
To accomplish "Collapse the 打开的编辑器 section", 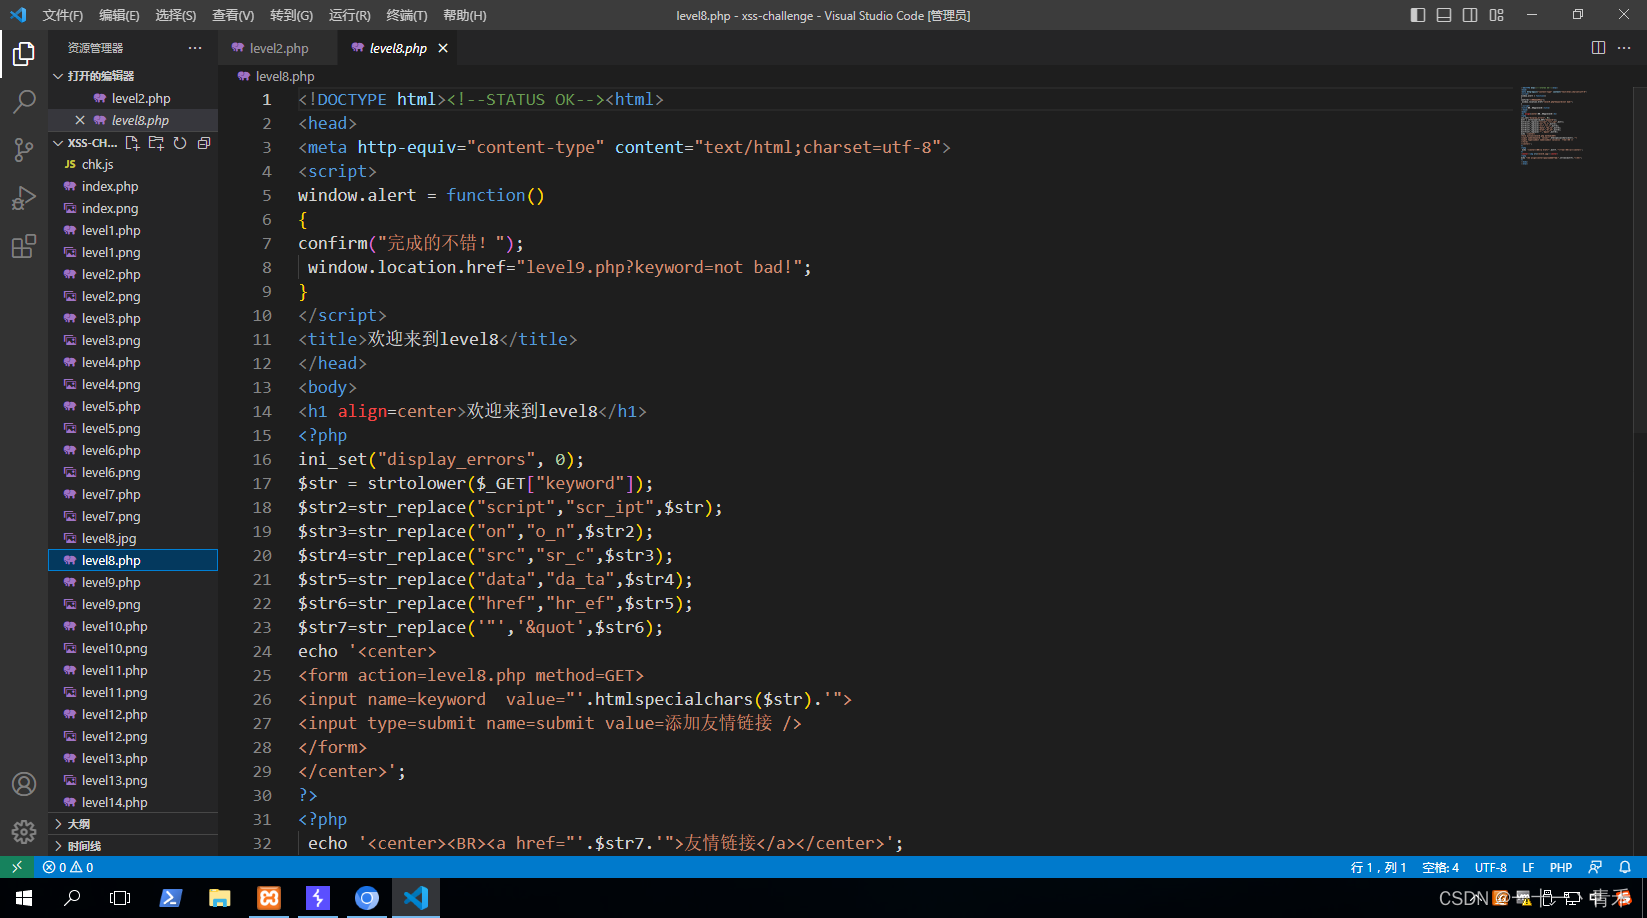I will (133, 76).
